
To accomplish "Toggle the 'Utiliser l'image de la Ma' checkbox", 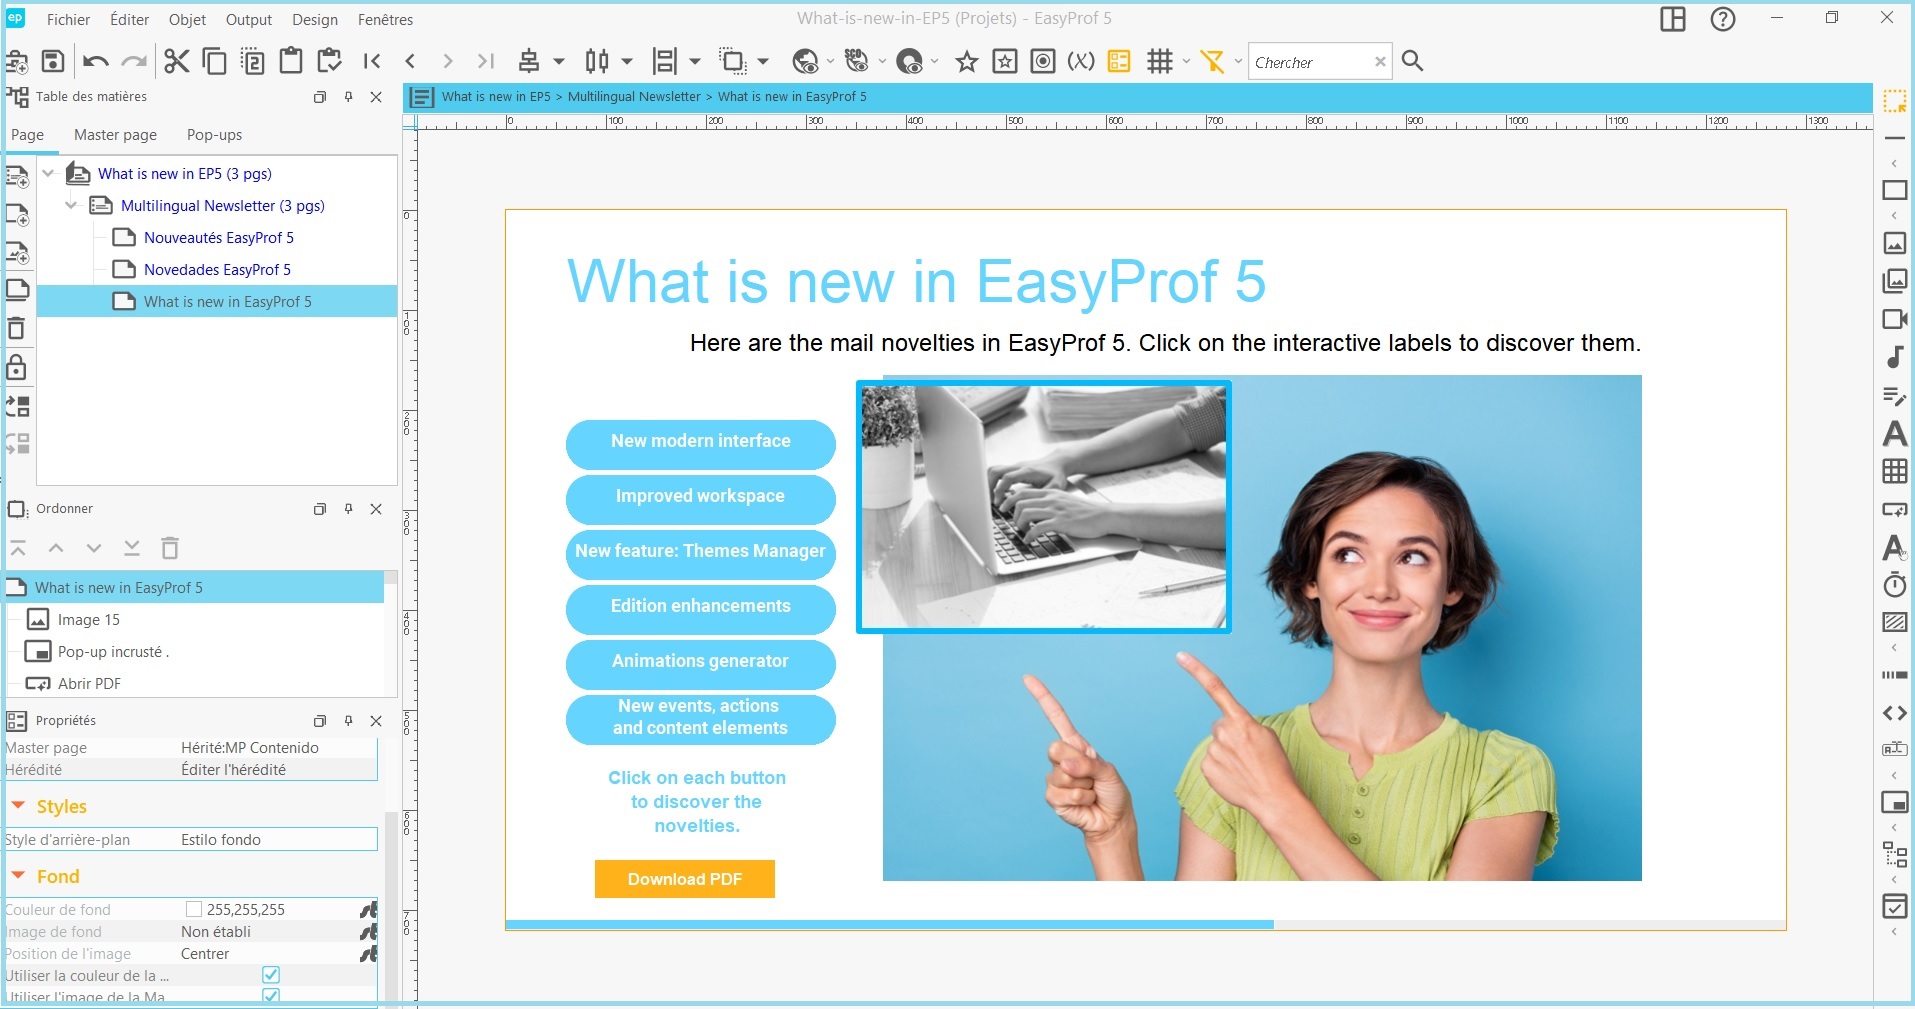I will coord(271,996).
